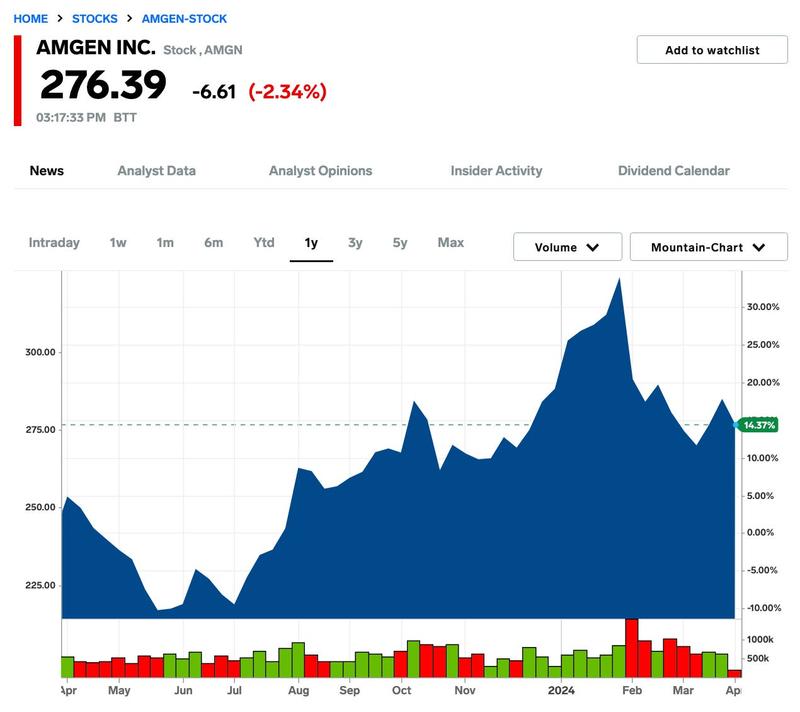This screenshot has width=800, height=712.
Task: Open the STOCKS breadcrumb link
Action: 94,19
